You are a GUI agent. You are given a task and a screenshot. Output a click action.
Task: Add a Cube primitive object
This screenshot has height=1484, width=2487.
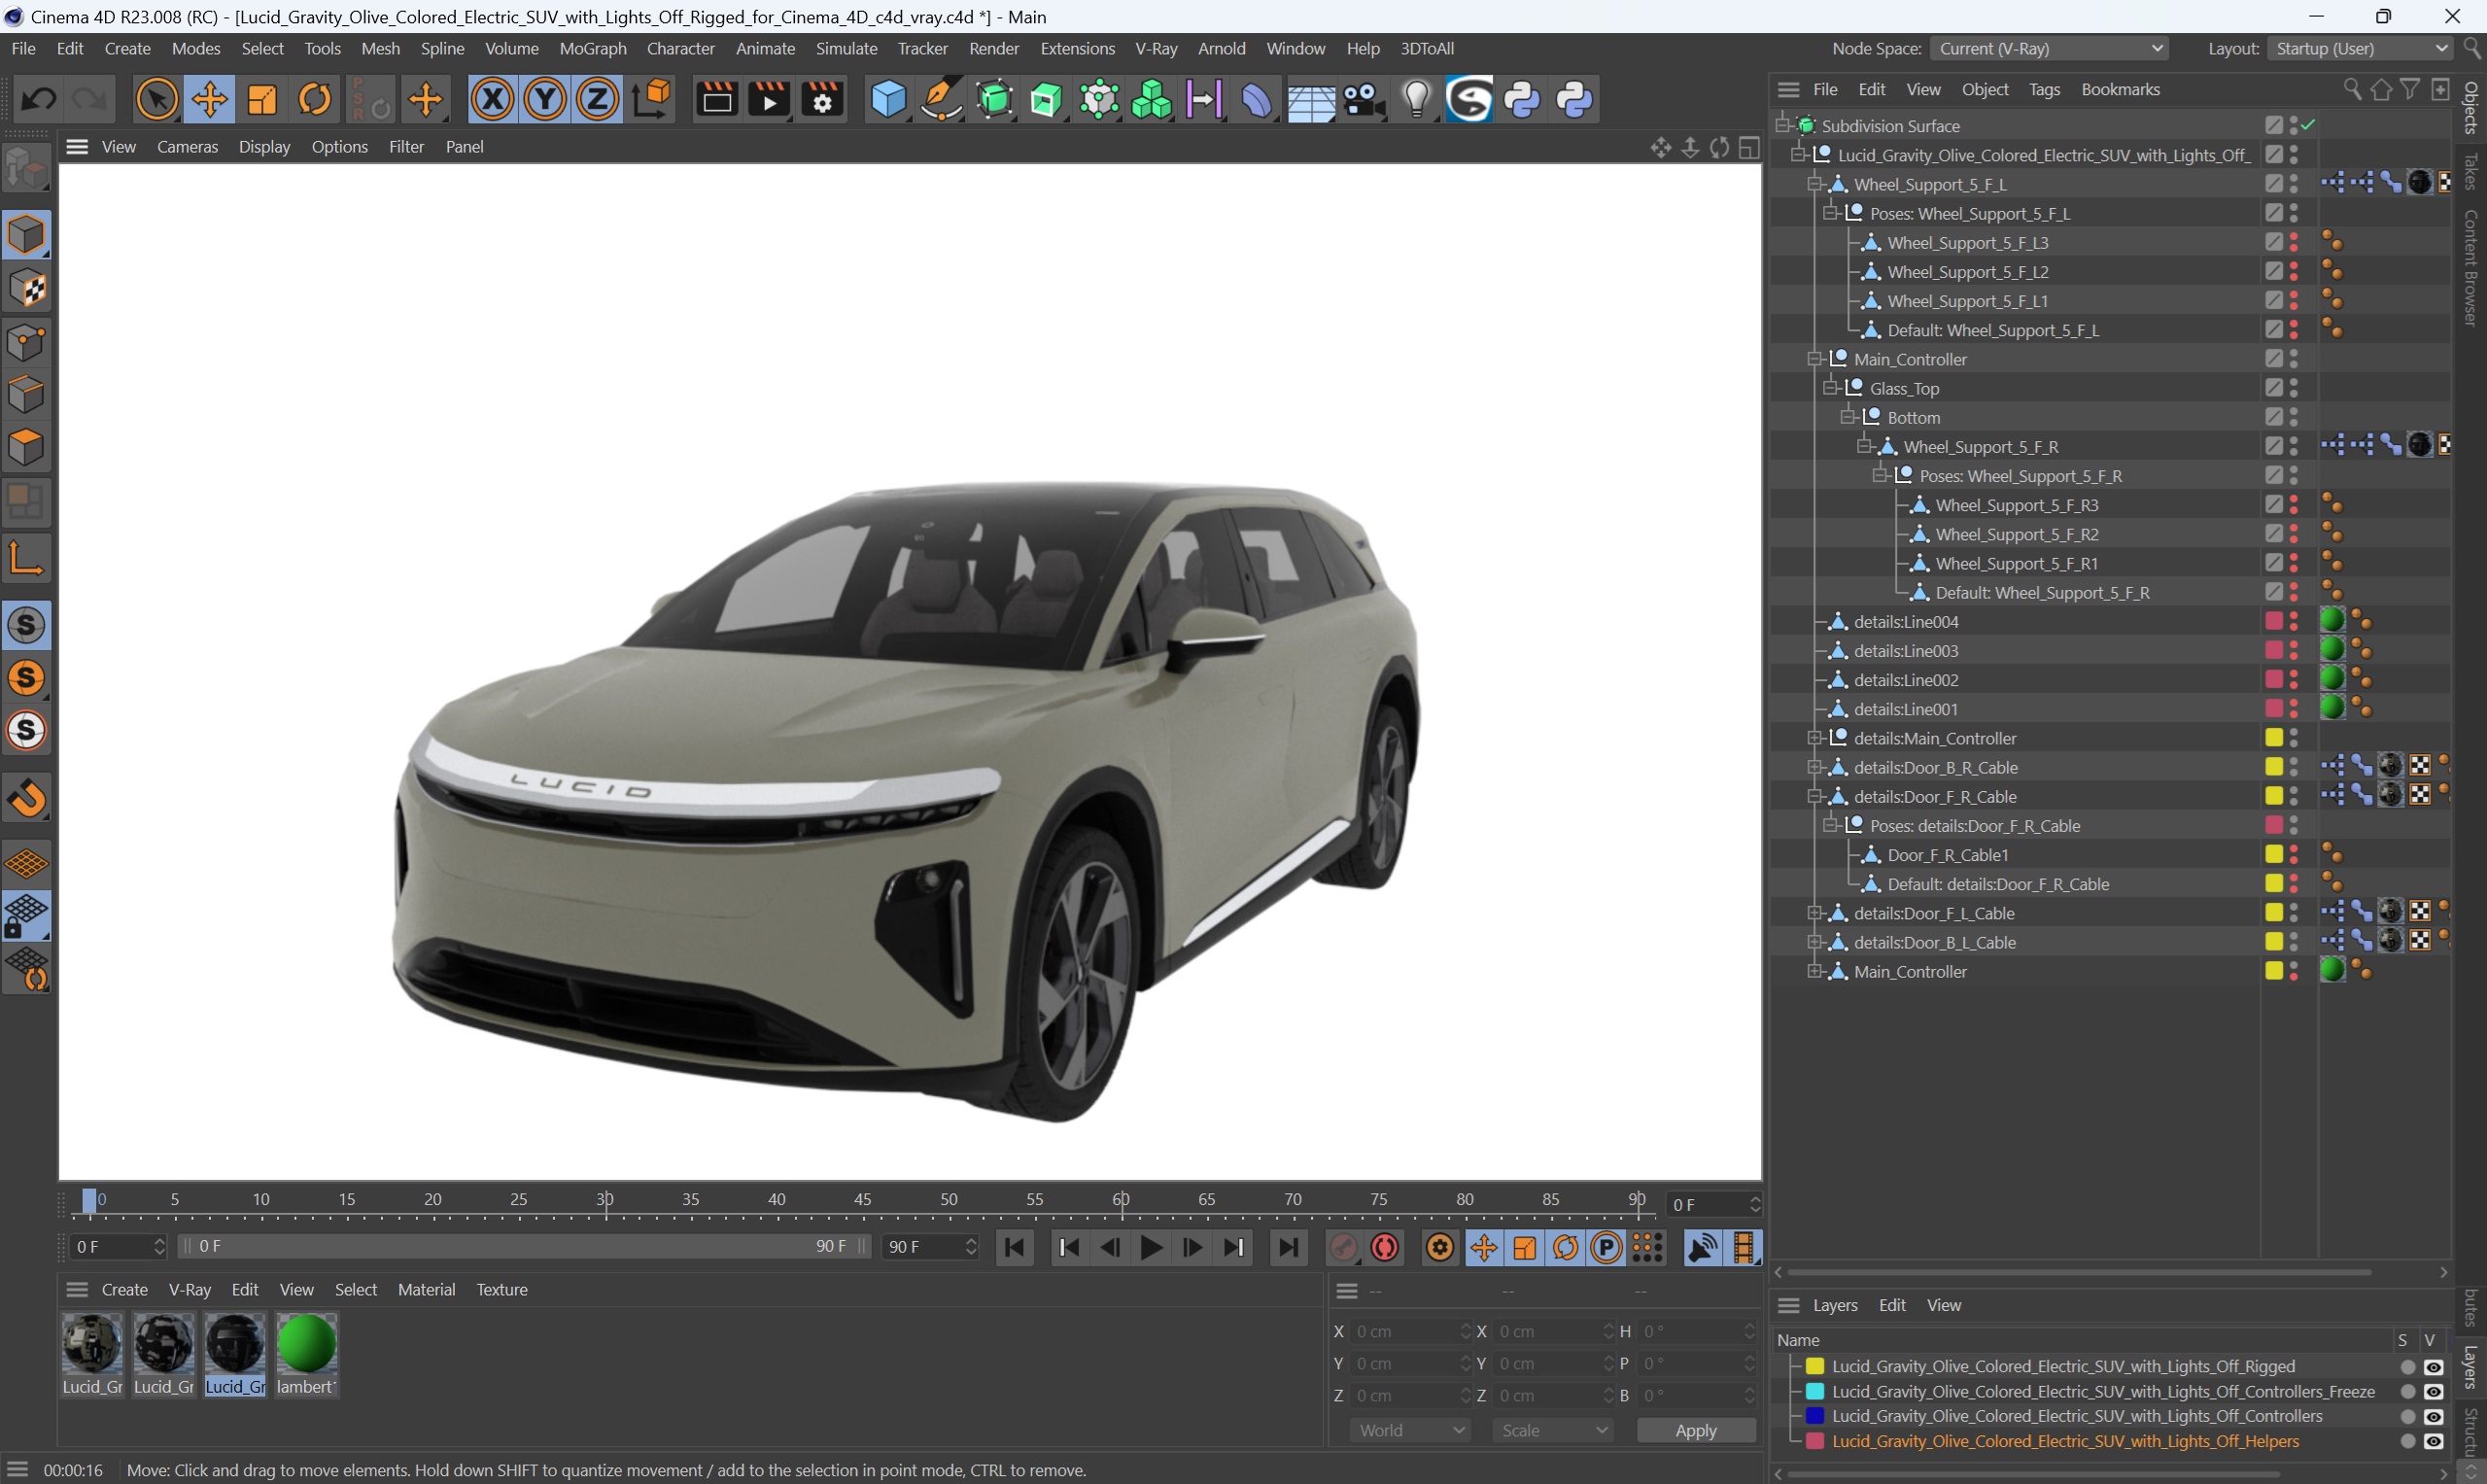point(888,99)
